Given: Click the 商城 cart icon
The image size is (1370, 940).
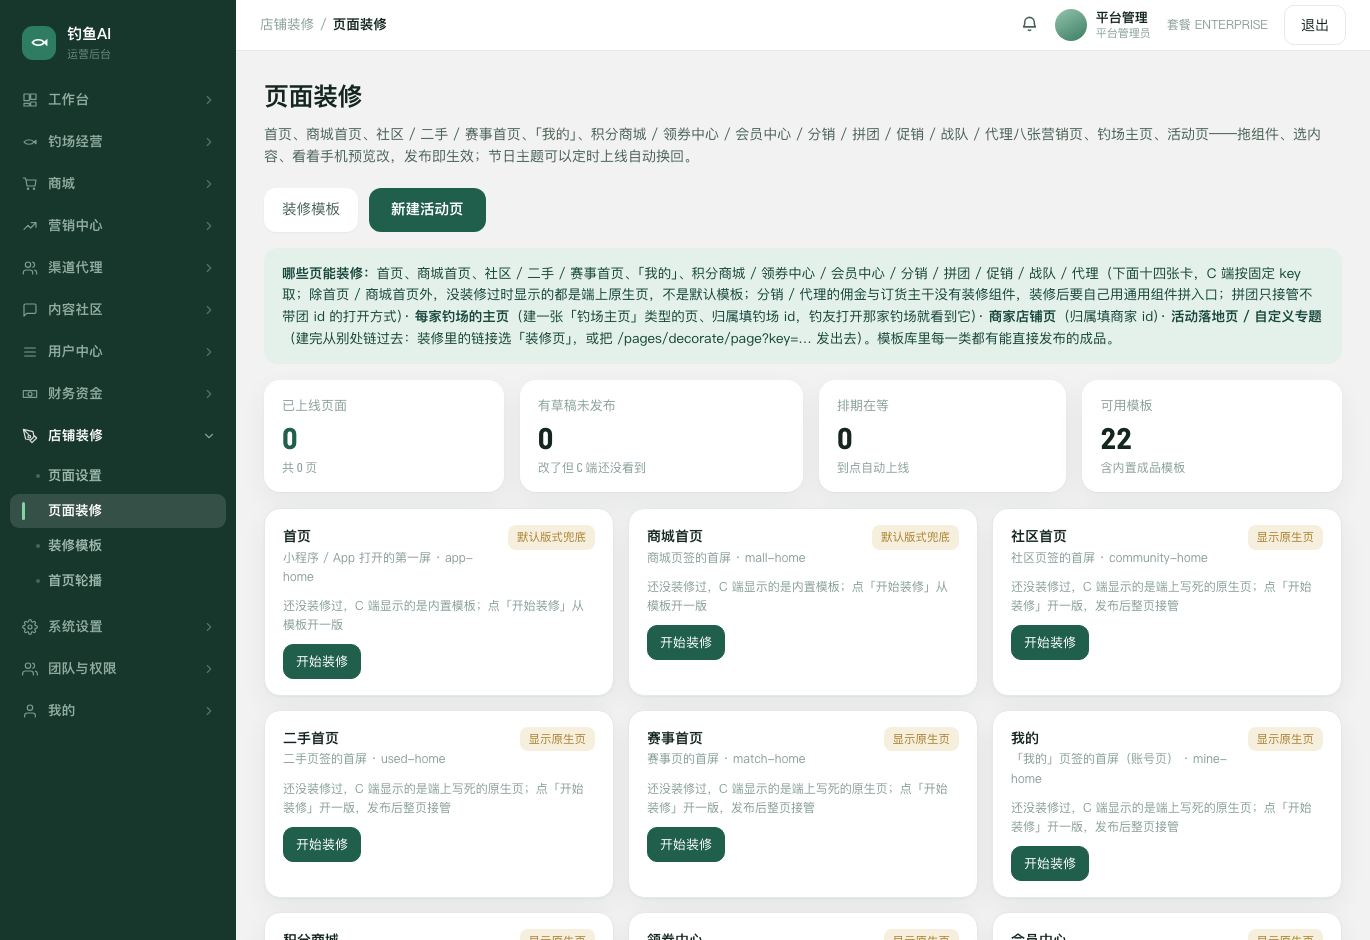Looking at the screenshot, I should coord(30,184).
